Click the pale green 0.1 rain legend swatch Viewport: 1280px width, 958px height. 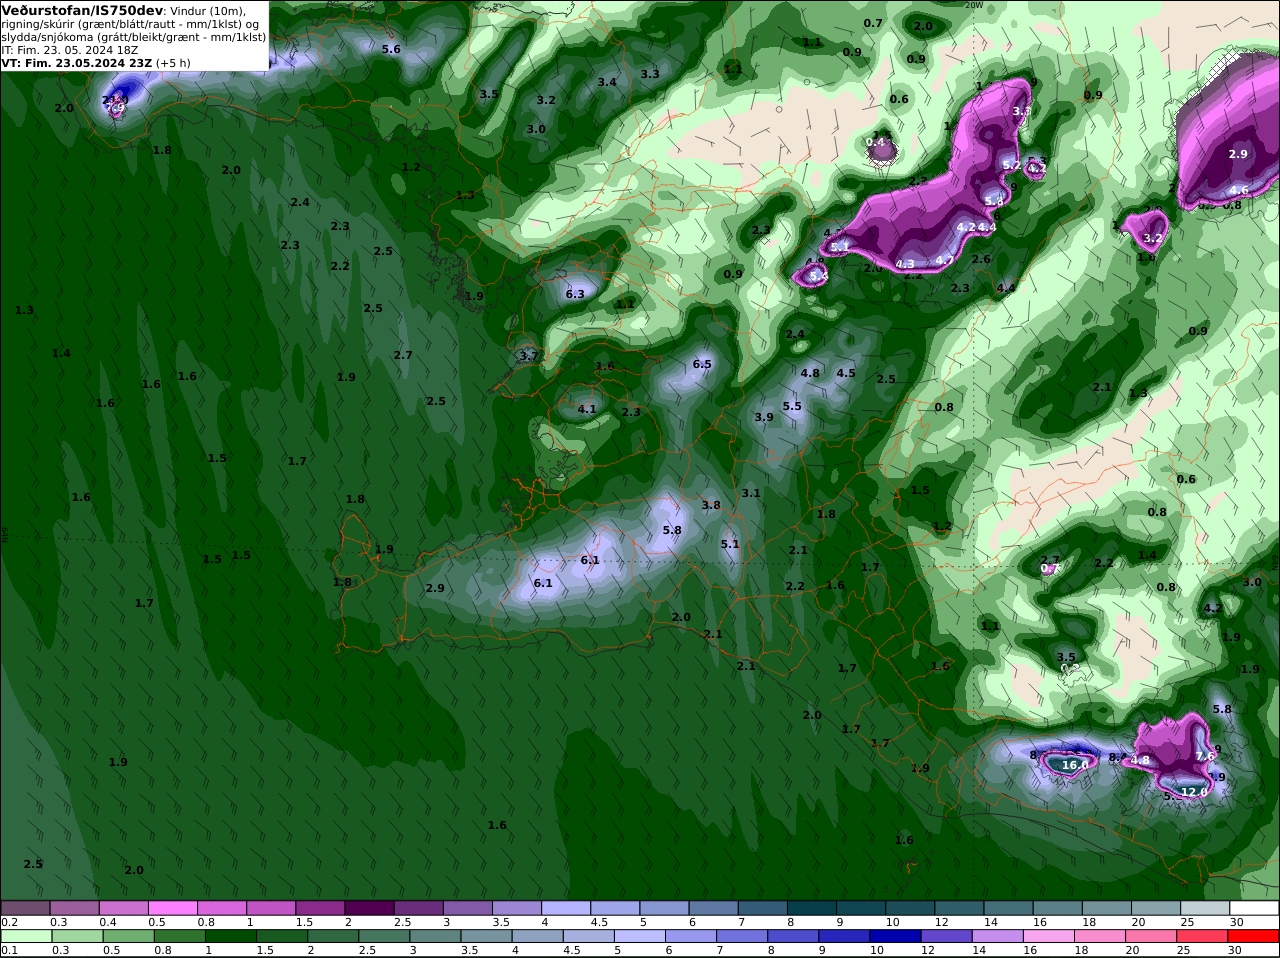(x=26, y=936)
